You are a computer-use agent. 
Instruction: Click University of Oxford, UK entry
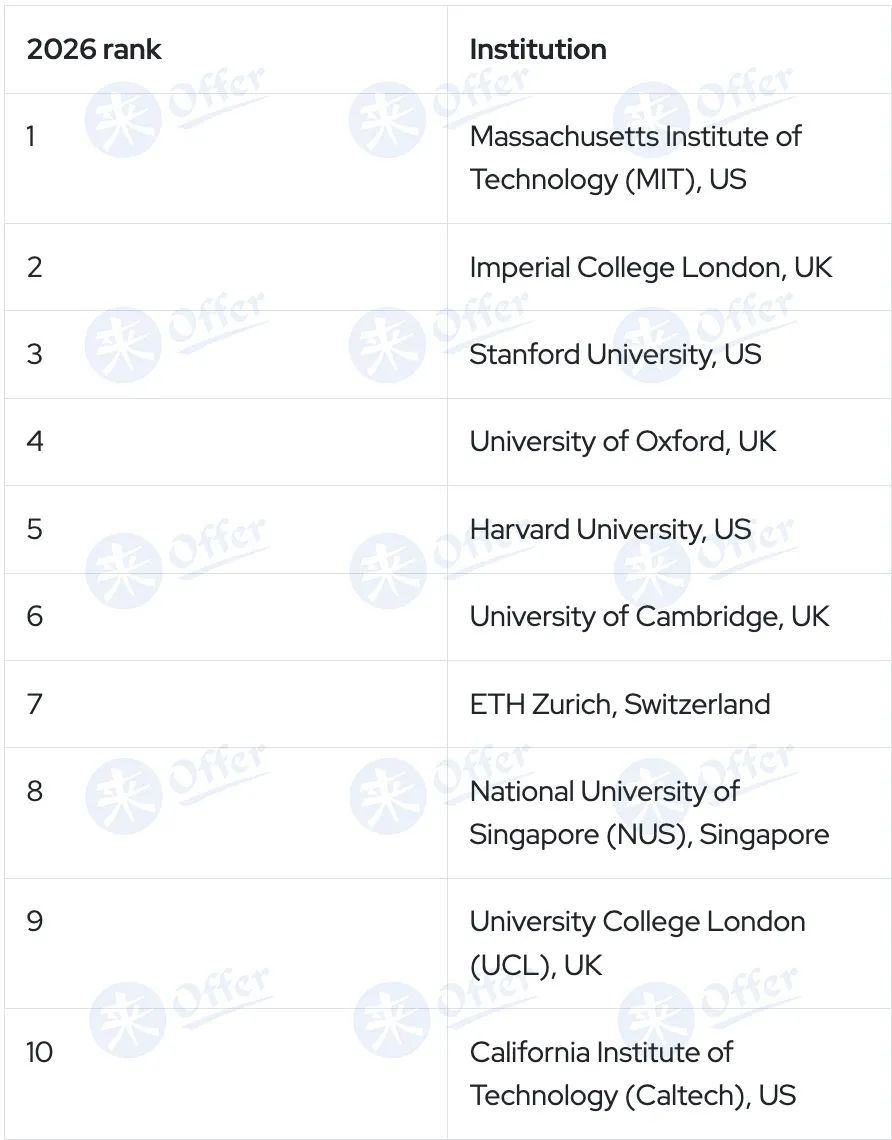[623, 442]
